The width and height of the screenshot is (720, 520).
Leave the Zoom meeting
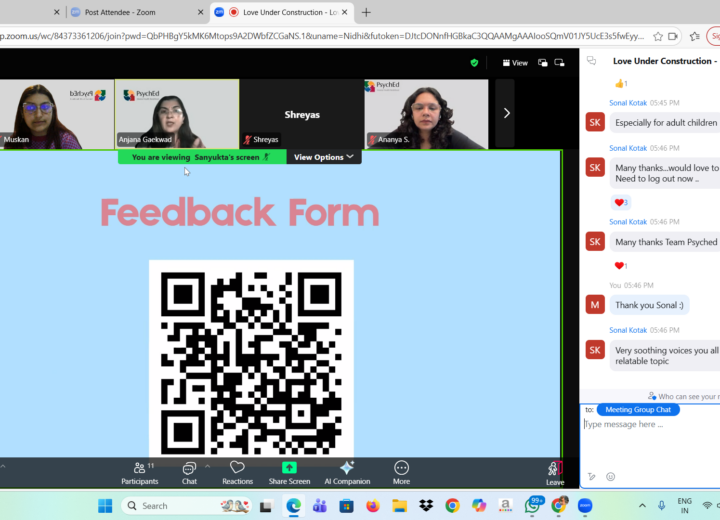click(x=554, y=472)
